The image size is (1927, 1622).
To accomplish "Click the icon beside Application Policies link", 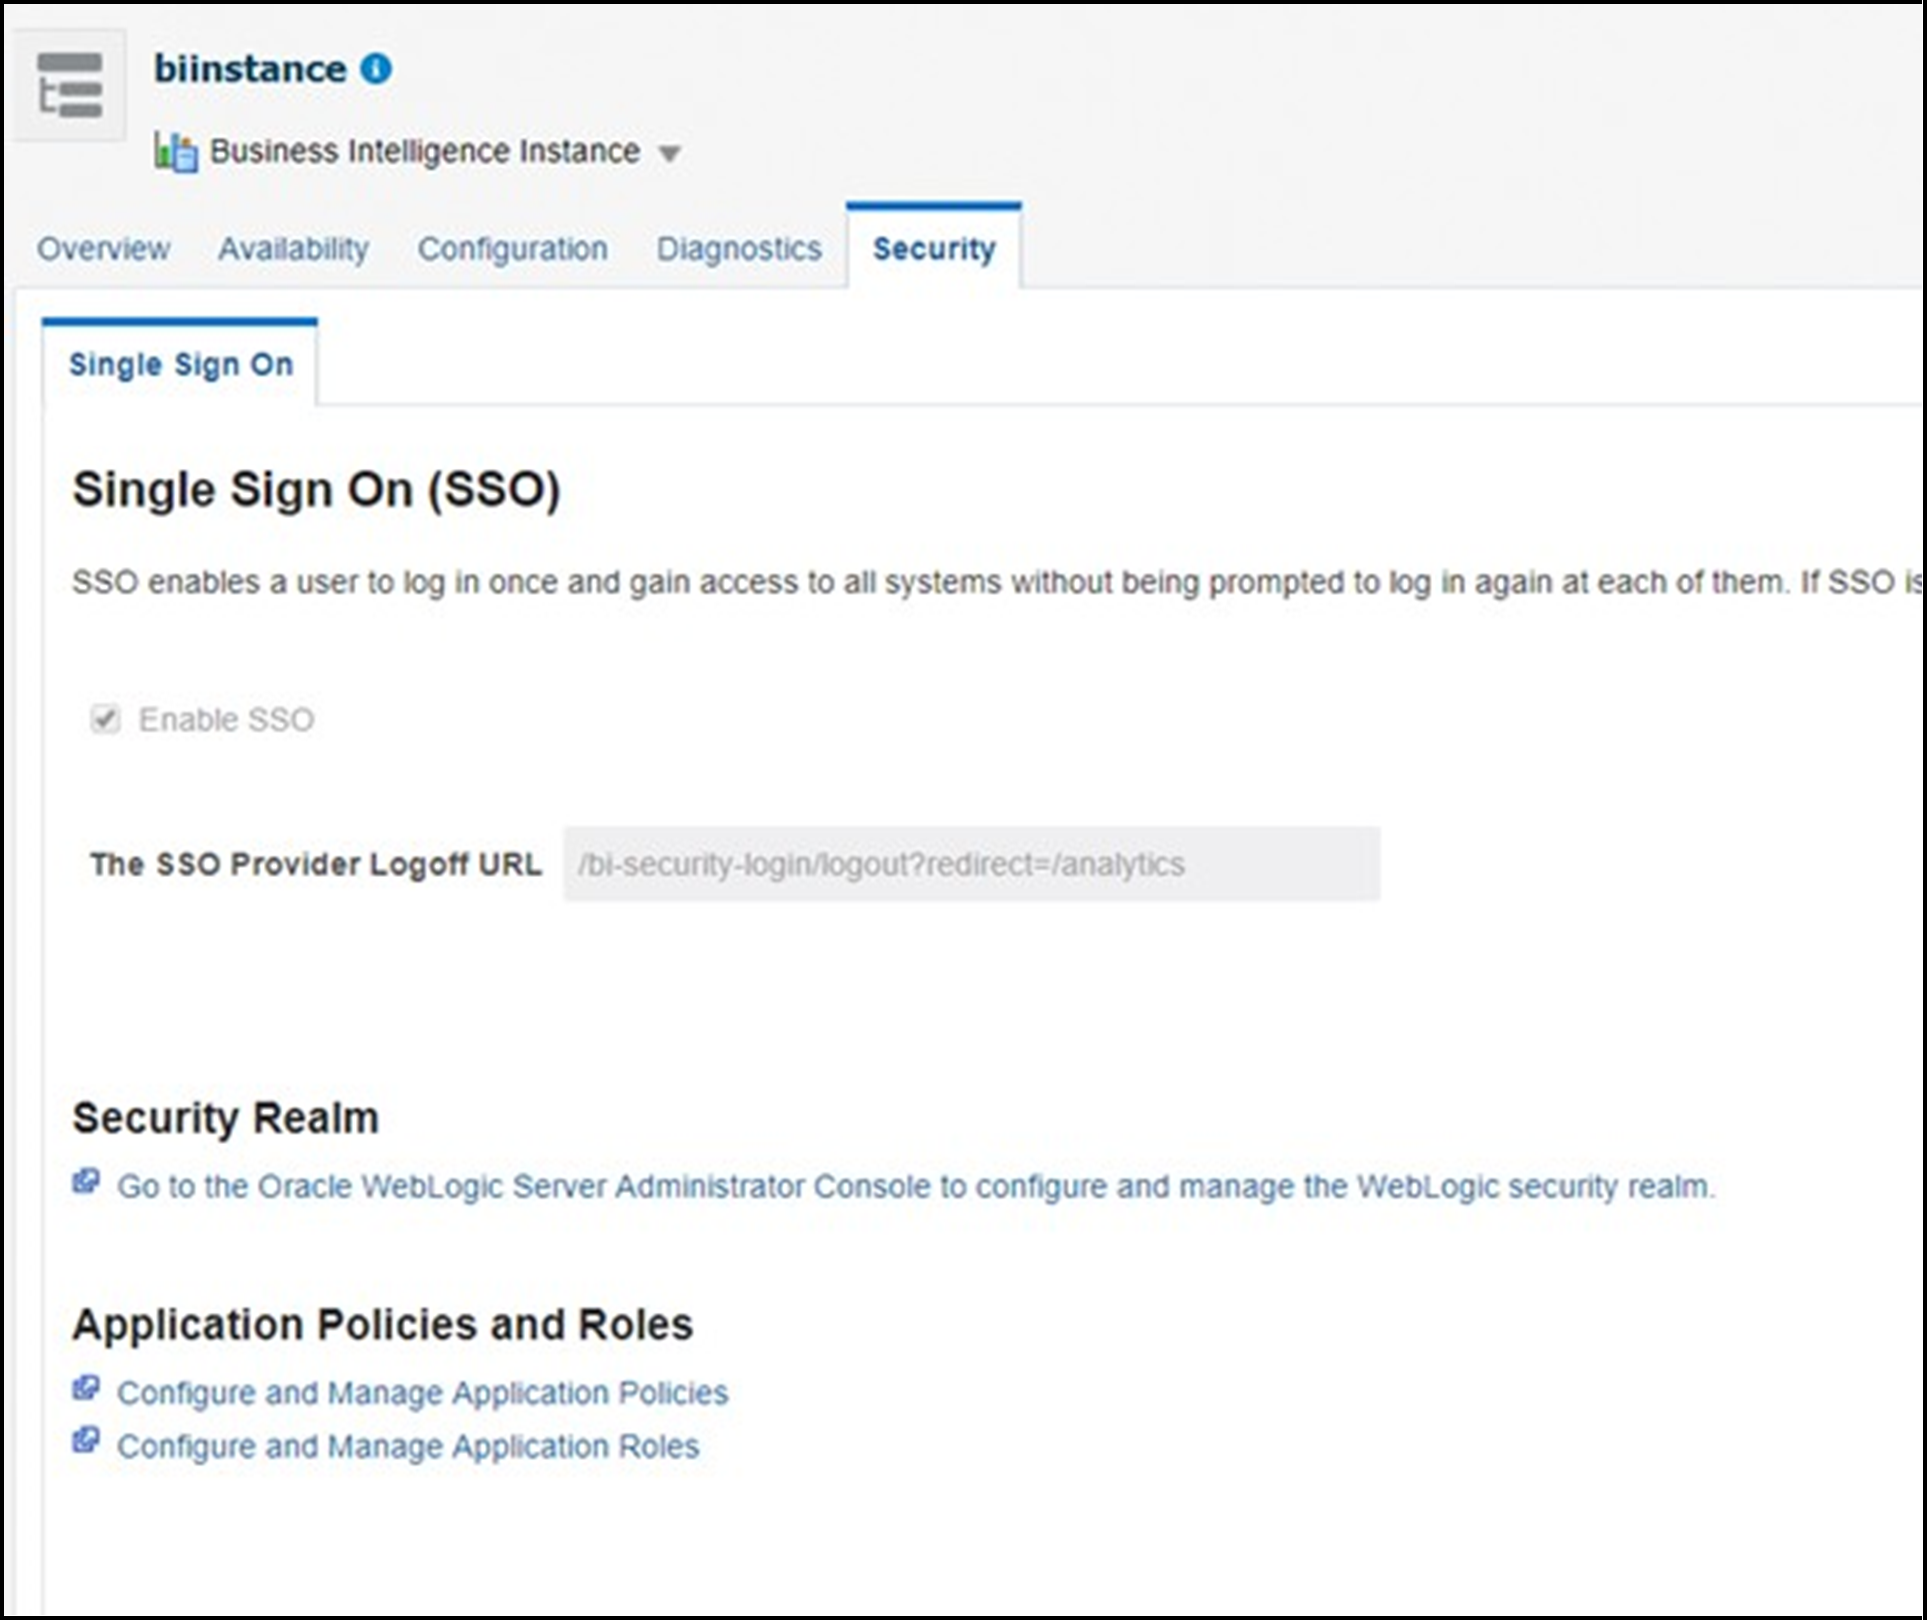I will 86,1388.
